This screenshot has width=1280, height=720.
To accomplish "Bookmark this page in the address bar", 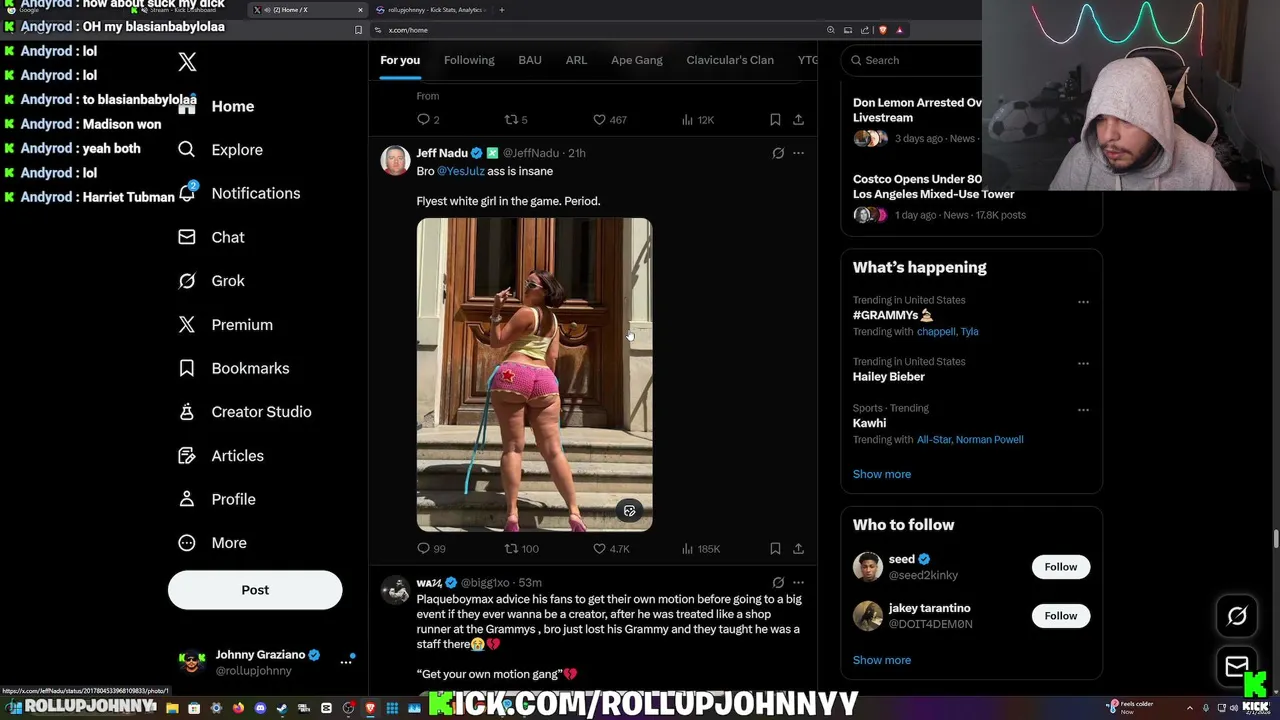I will (x=358, y=30).
